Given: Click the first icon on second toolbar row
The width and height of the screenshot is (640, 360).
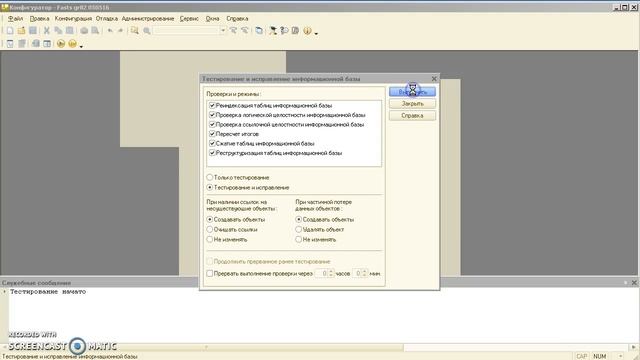Looking at the screenshot, I should tap(10, 43).
